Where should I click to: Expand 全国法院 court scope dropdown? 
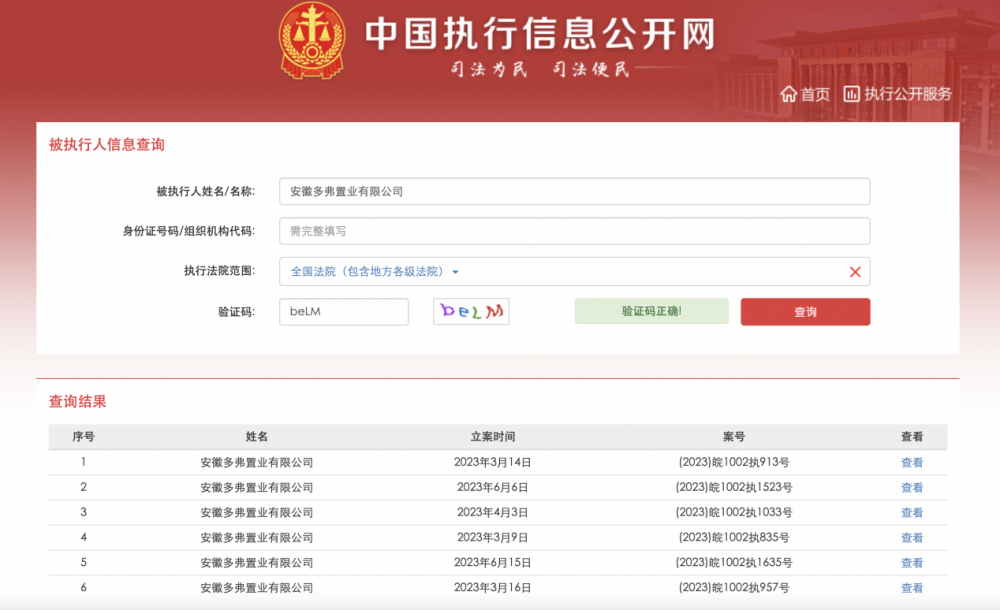click(374, 272)
